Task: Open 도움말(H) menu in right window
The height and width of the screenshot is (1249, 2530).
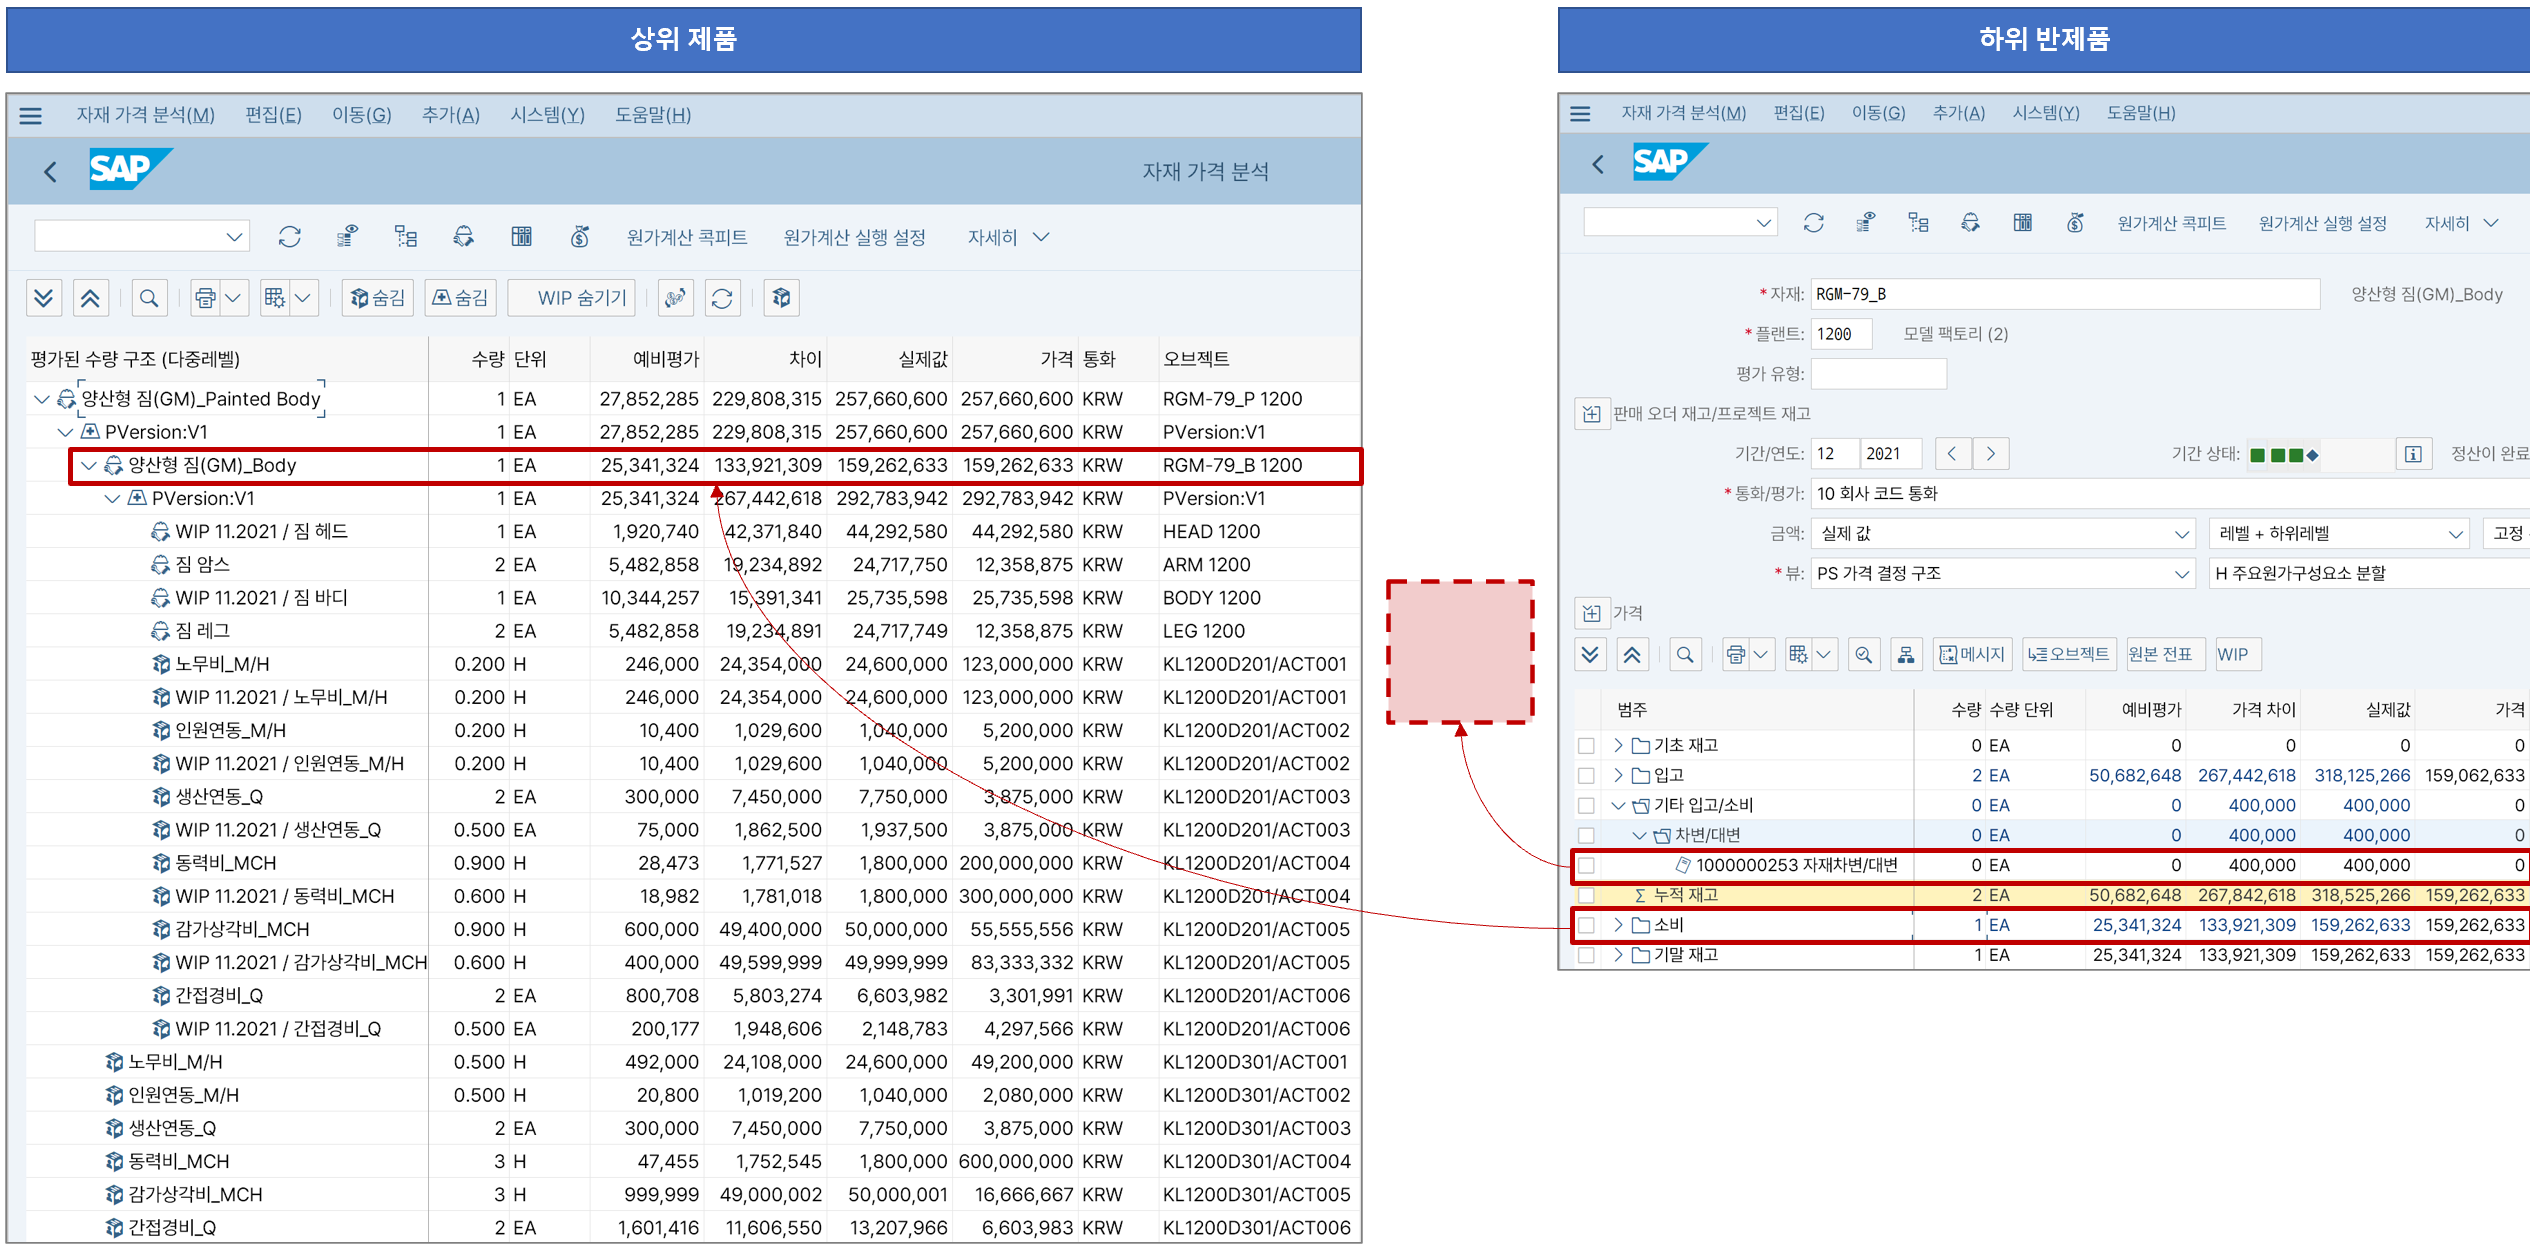Action: point(2140,114)
